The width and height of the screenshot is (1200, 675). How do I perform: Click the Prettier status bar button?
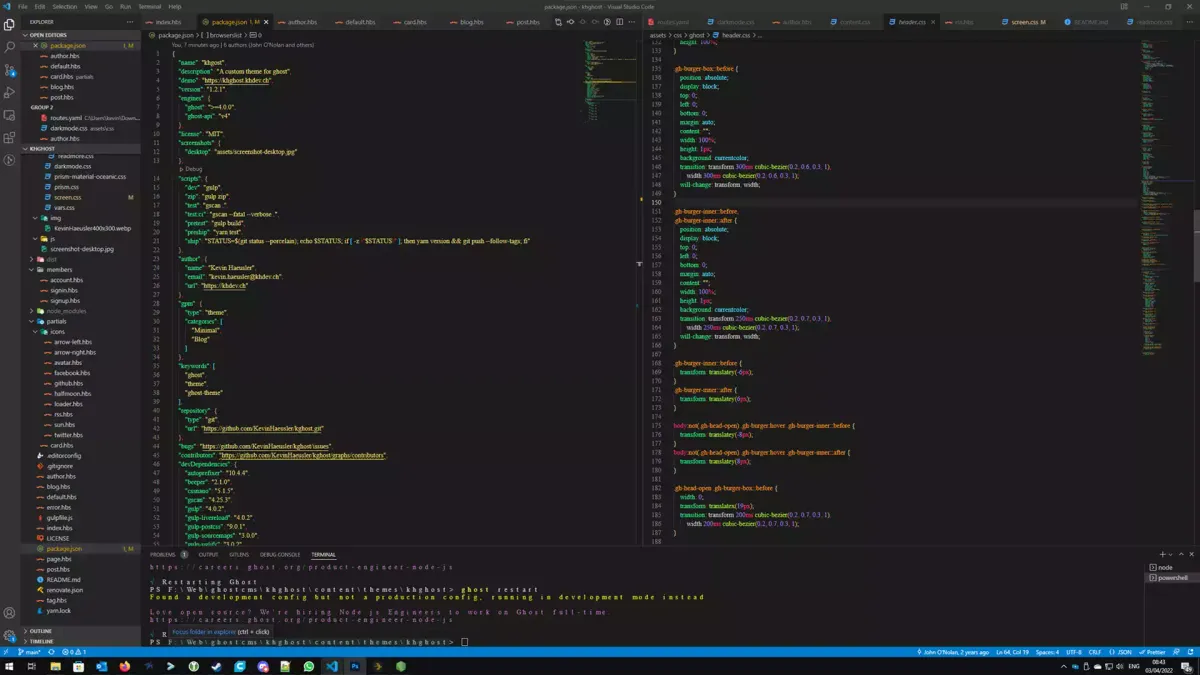tap(1154, 652)
